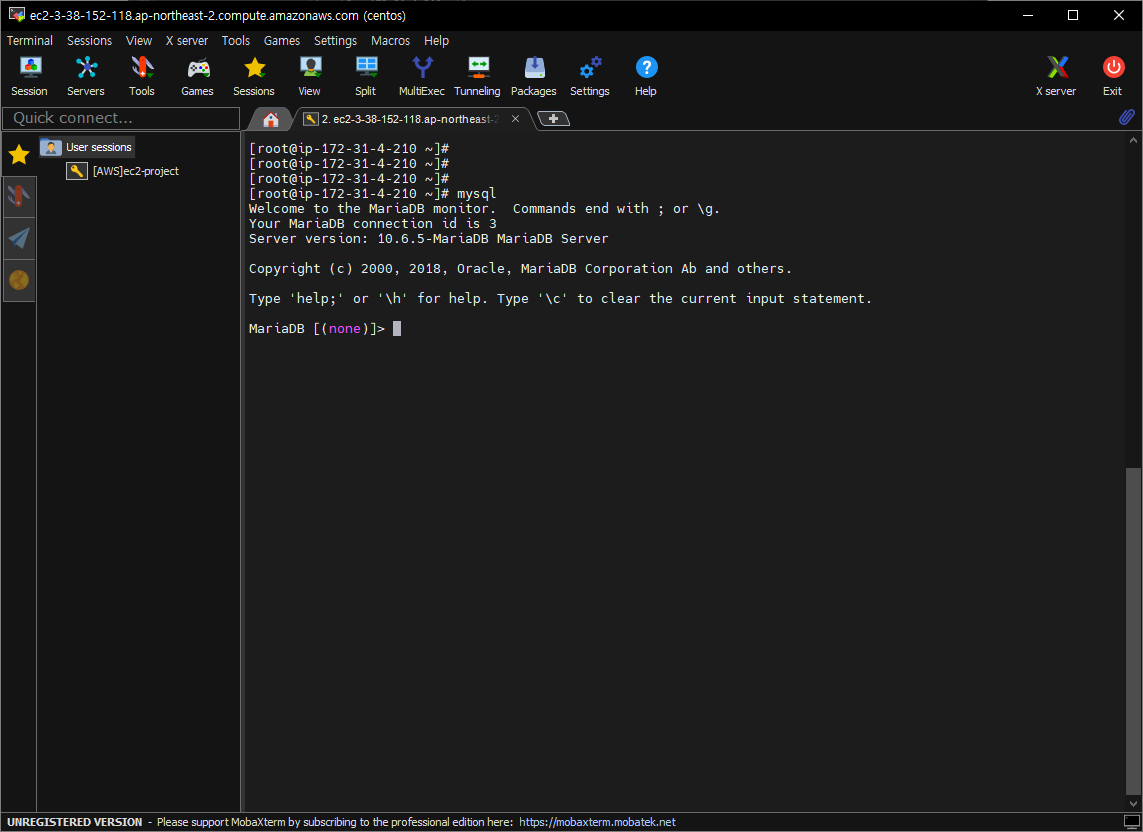Viewport: 1143px width, 832px height.
Task: Click the terminal scroll down arrow
Action: click(x=1133, y=804)
